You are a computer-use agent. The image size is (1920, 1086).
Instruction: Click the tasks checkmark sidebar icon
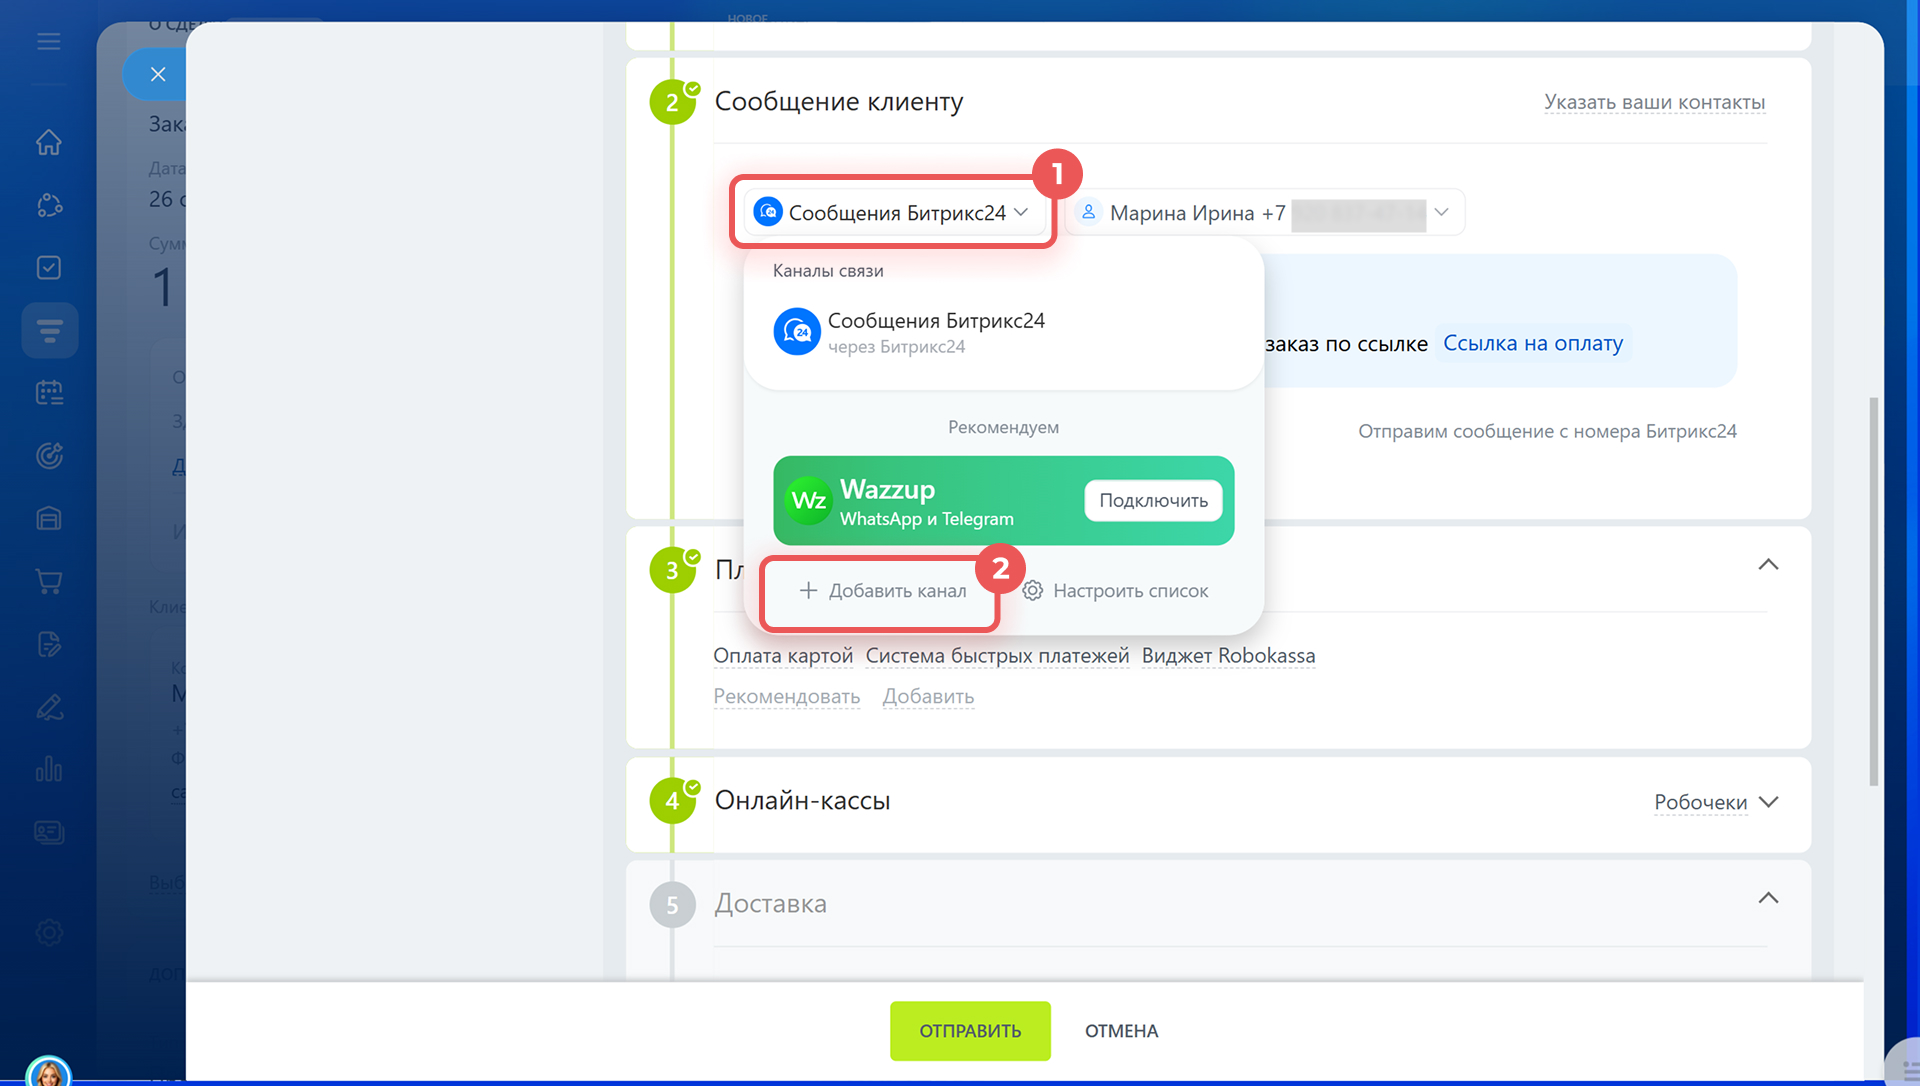(x=49, y=267)
